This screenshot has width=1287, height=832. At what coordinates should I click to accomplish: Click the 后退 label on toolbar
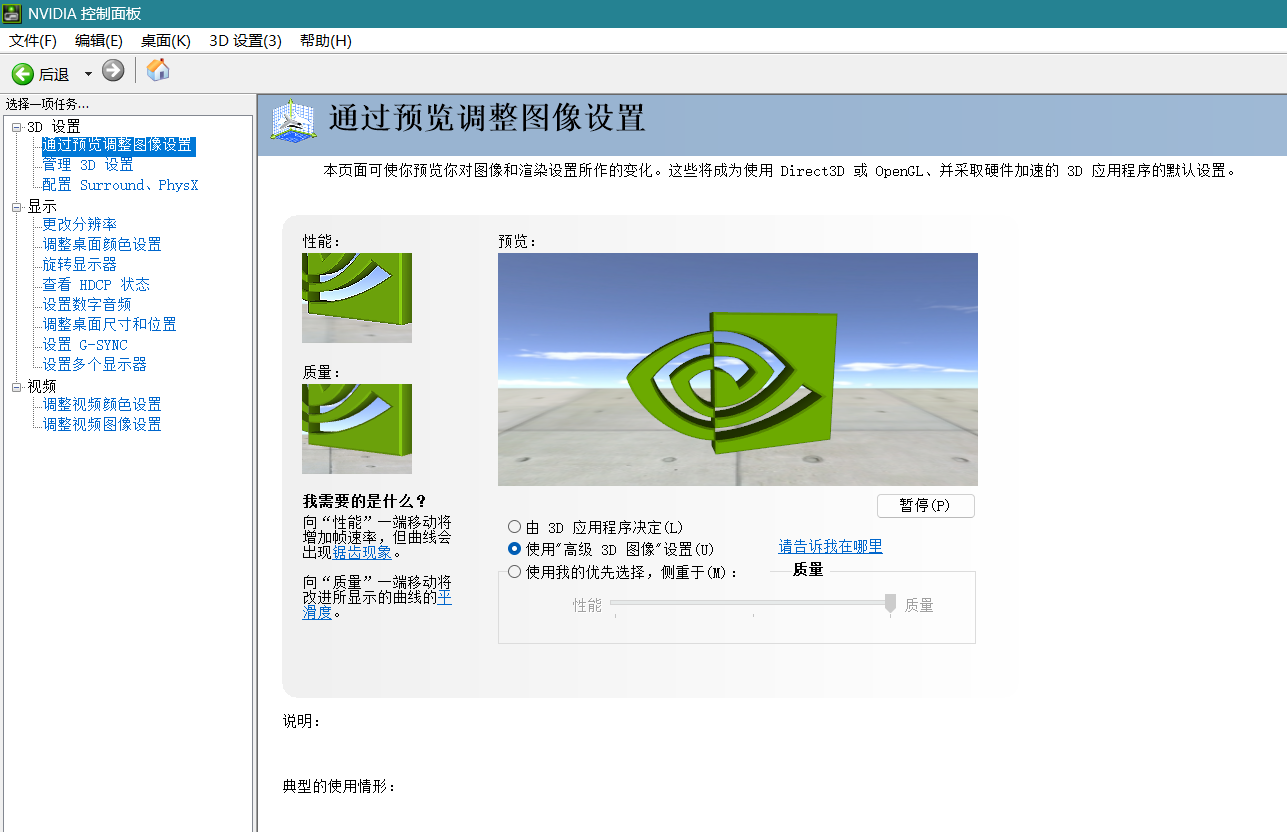54,74
